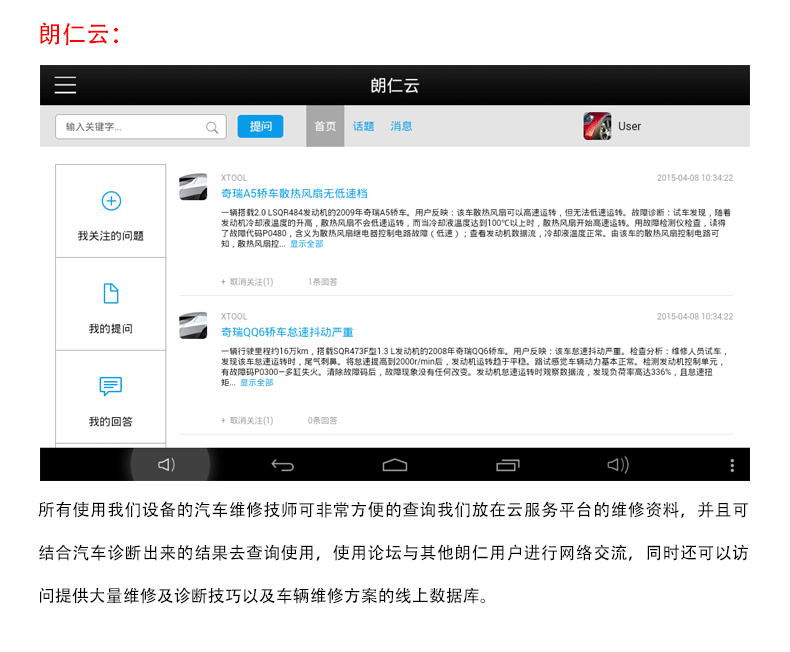Image resolution: width=790 pixels, height=652 pixels.
Task: Click the 朗仁云 title in top bar
Action: click(395, 86)
